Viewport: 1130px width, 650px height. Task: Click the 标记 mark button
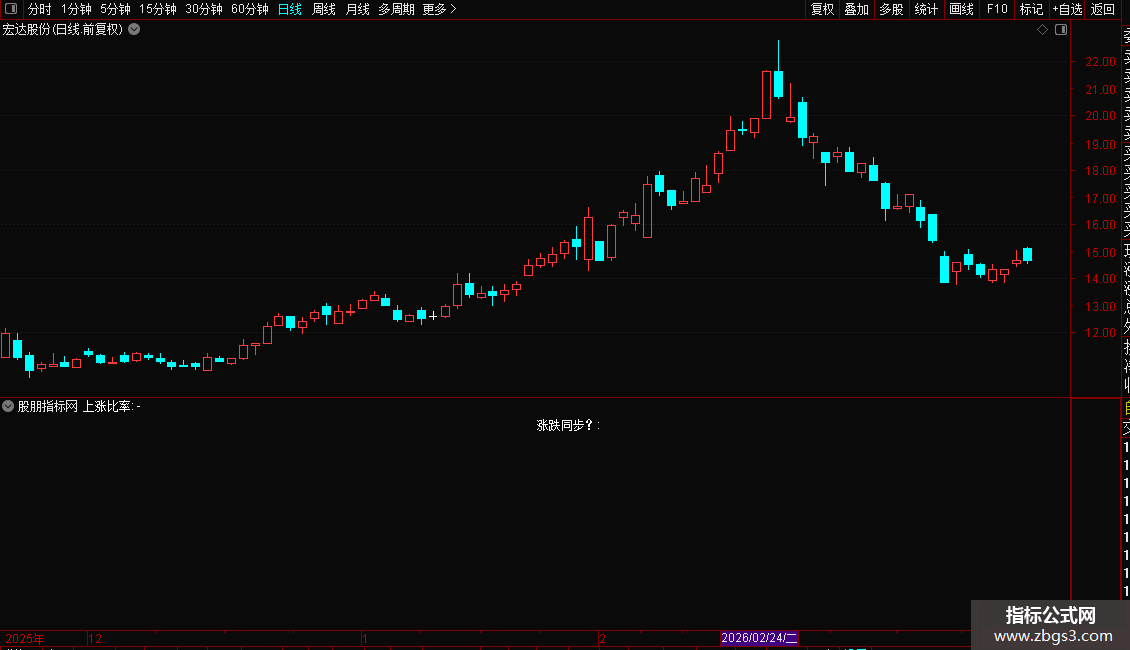coord(1031,9)
